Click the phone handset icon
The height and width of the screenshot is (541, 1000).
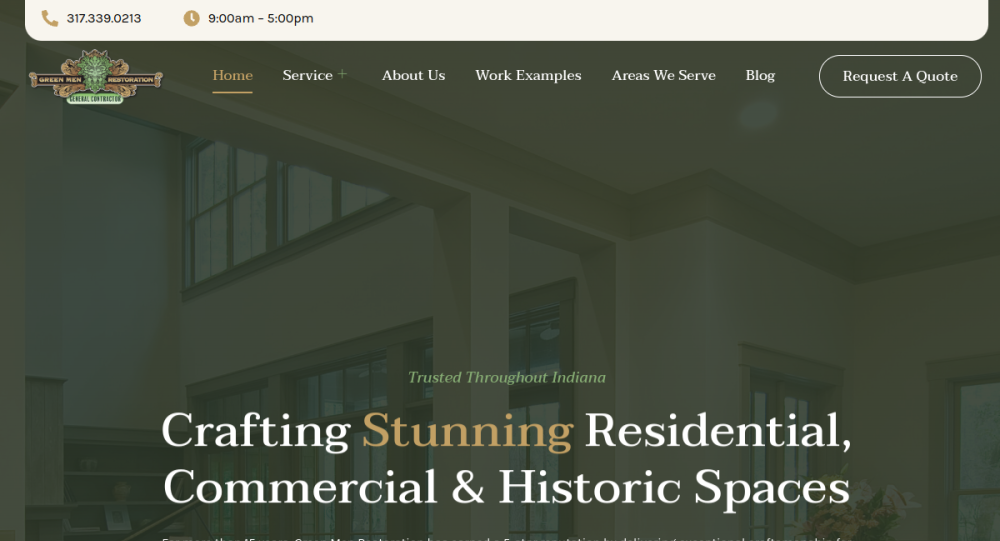[x=50, y=19]
